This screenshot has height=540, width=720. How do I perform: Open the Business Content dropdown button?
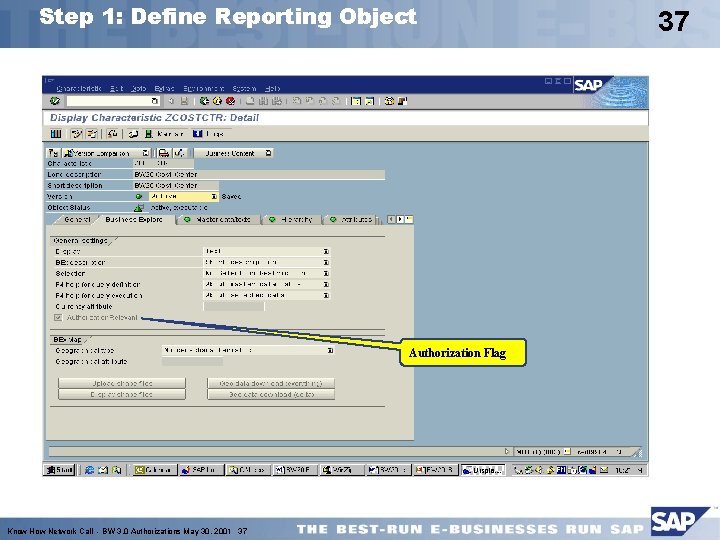coord(268,153)
